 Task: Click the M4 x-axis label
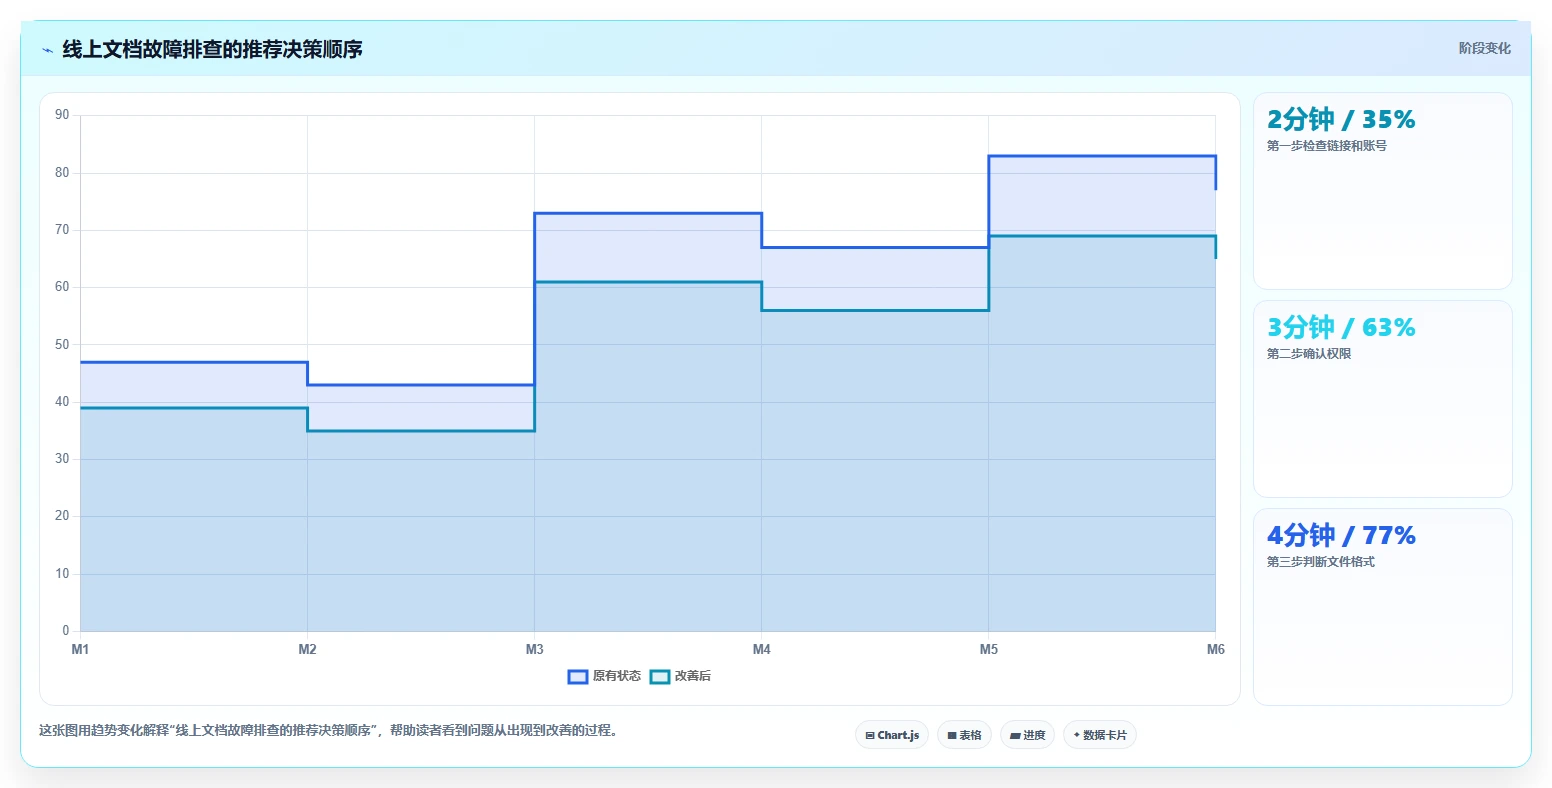(761, 650)
